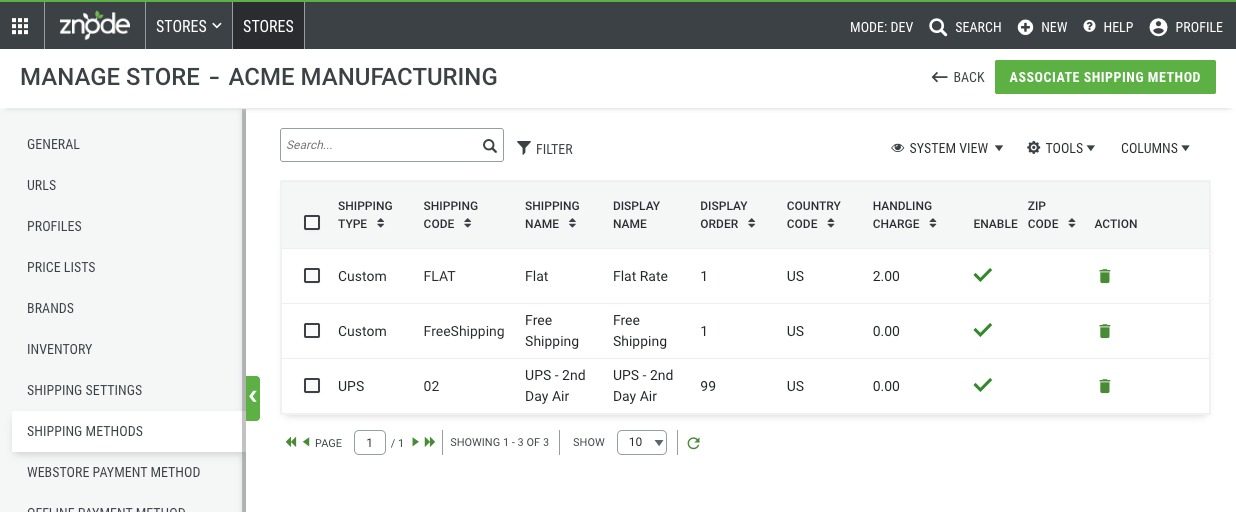
Task: Go to last page of results
Action: point(430,442)
